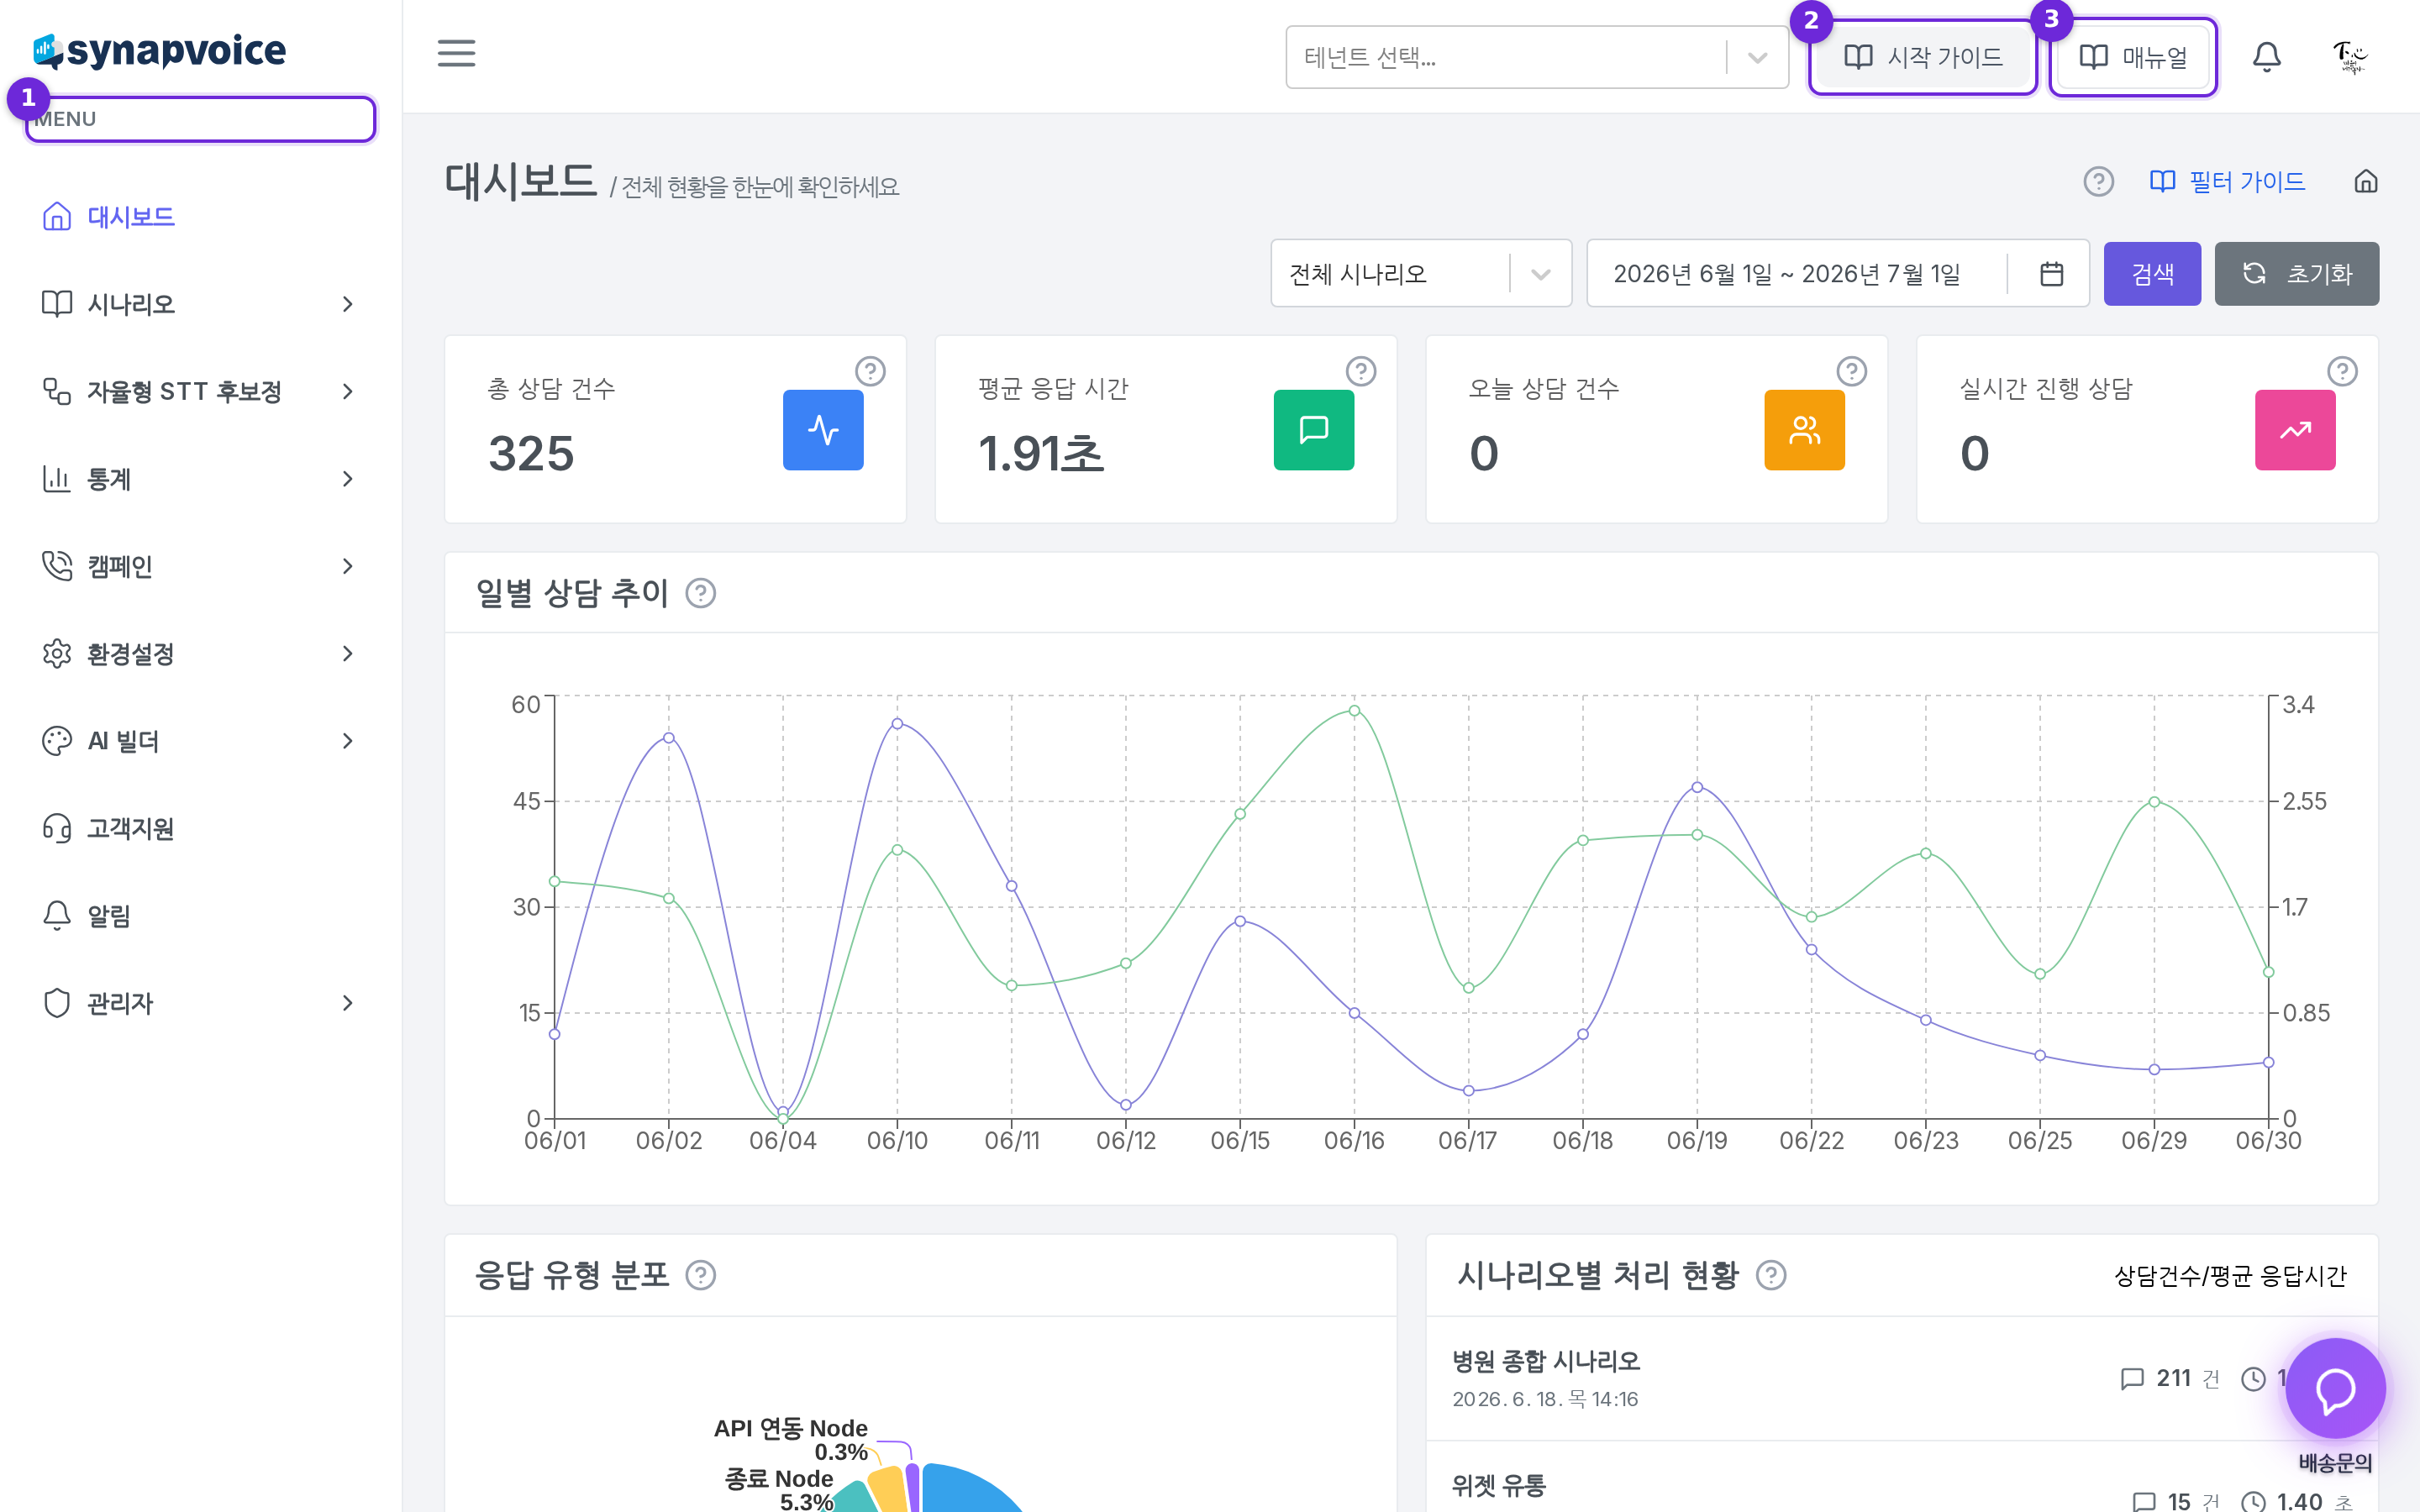Click the blue pie chart slice
The width and height of the screenshot is (2420, 1512).
coord(965,1490)
